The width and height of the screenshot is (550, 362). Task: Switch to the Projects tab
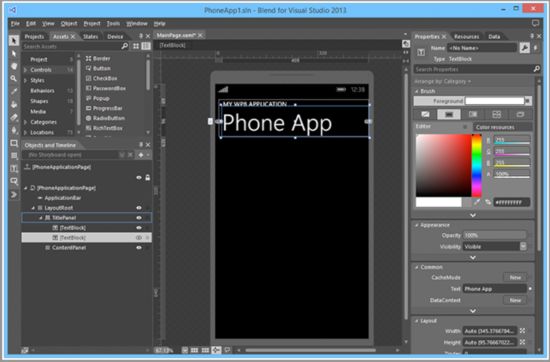pos(34,36)
